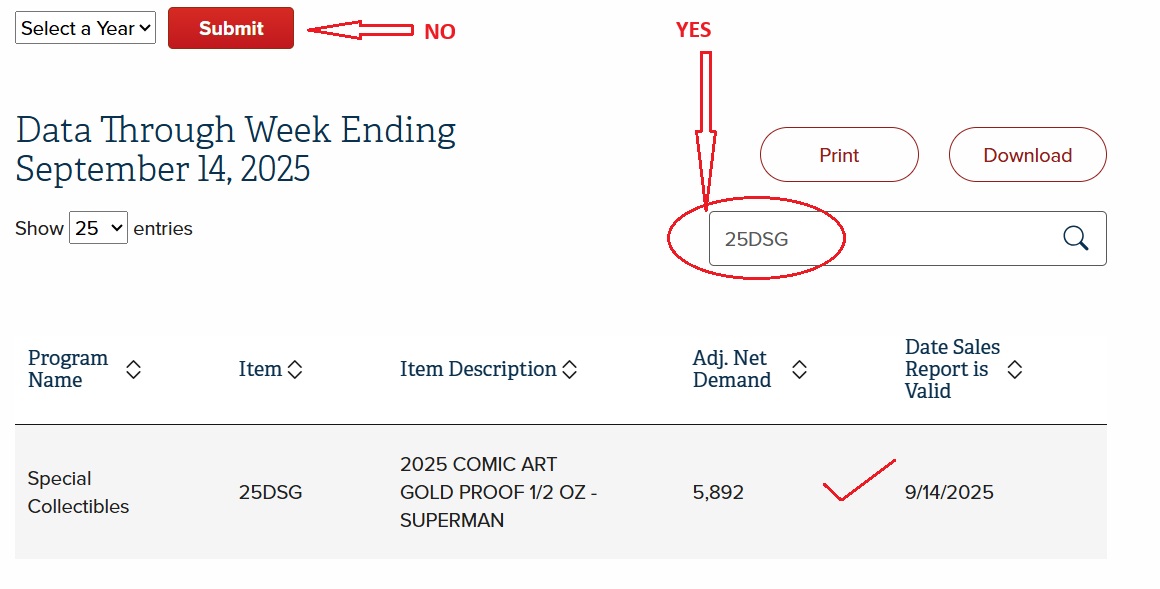Click the magnifying glass search icon
This screenshot has height=589, width=1160.
pos(1075,238)
